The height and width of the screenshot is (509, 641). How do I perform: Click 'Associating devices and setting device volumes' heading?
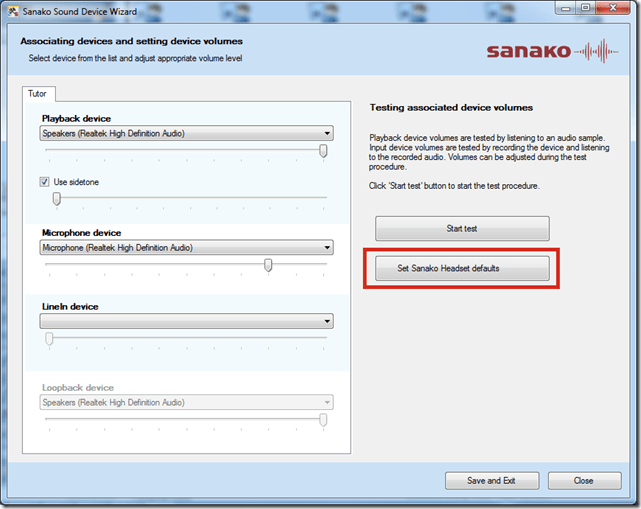pos(131,41)
